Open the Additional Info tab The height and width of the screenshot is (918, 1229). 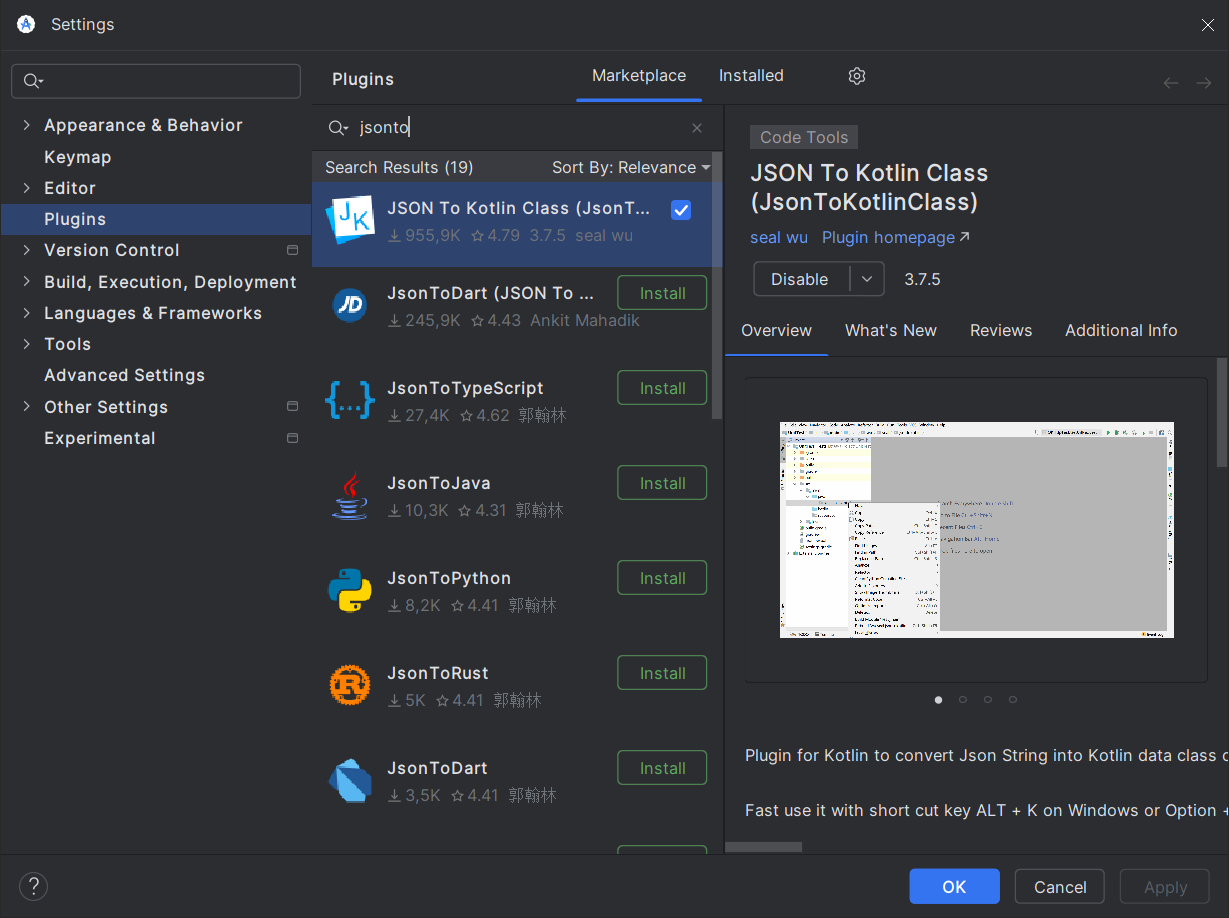[1121, 330]
